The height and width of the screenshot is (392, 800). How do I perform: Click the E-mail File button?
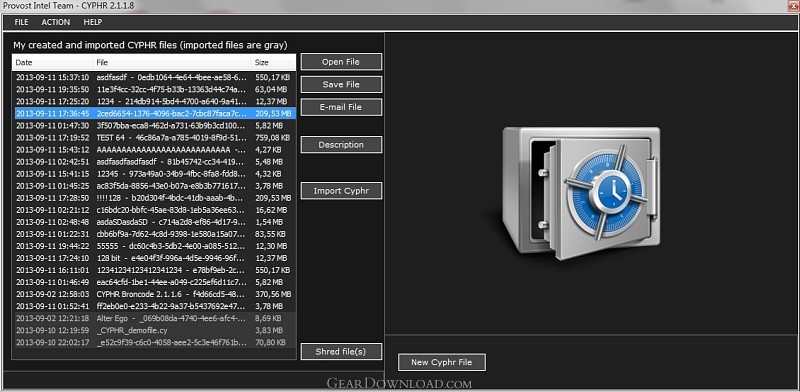pos(341,107)
